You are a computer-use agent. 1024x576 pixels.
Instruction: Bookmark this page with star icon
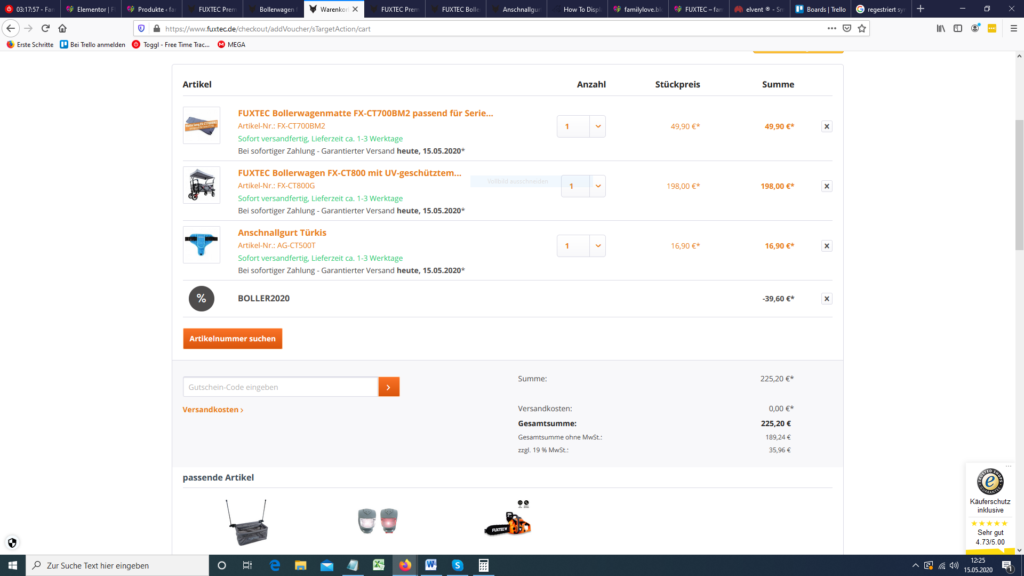(x=862, y=28)
